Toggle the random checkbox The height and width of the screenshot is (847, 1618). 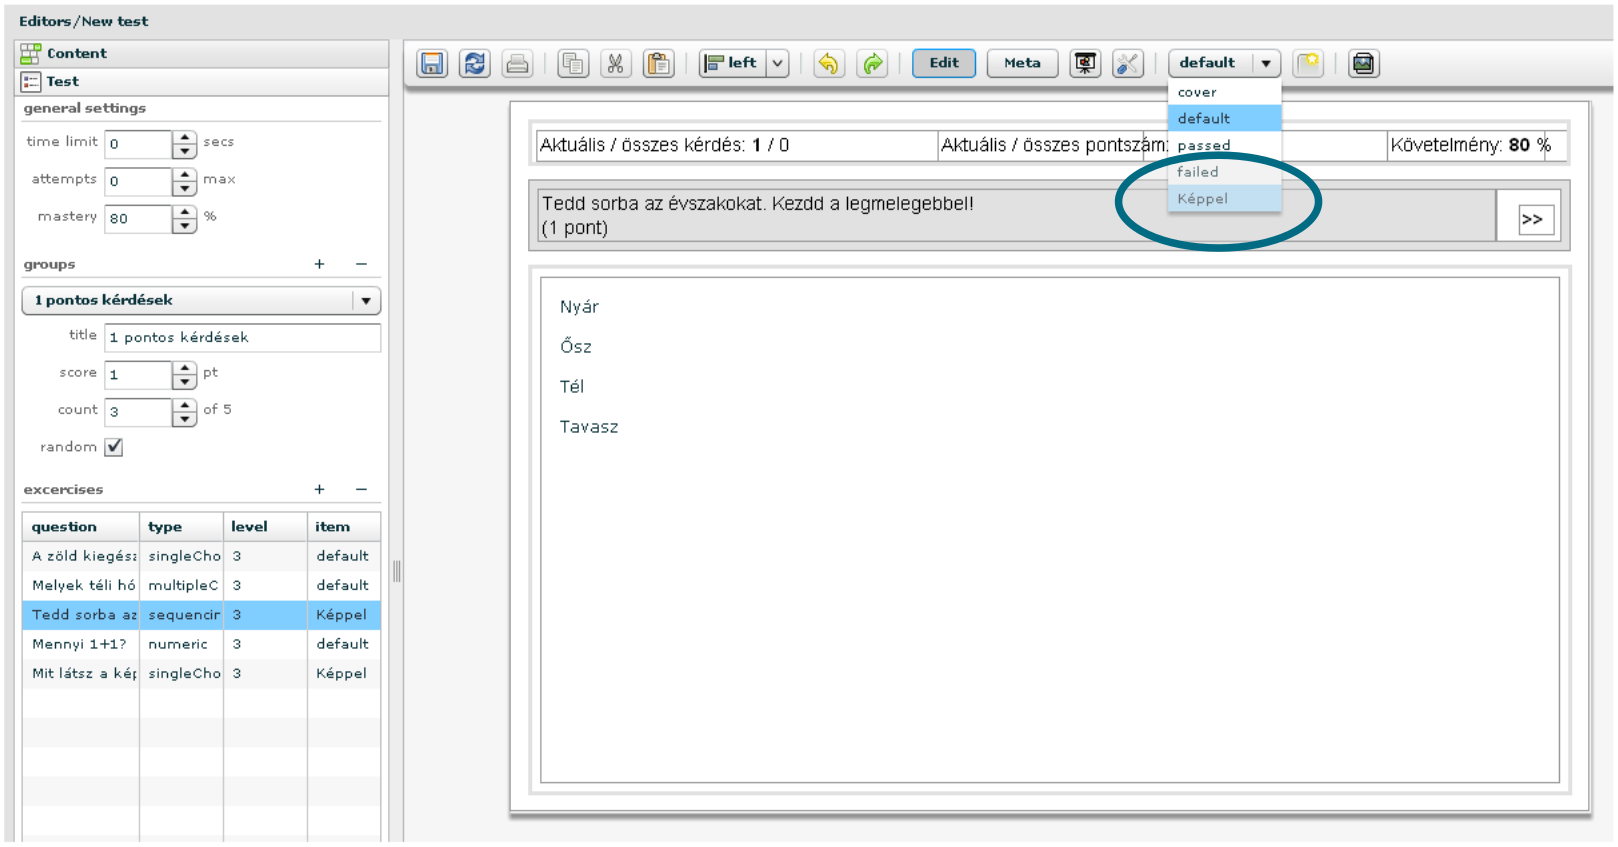pos(114,447)
